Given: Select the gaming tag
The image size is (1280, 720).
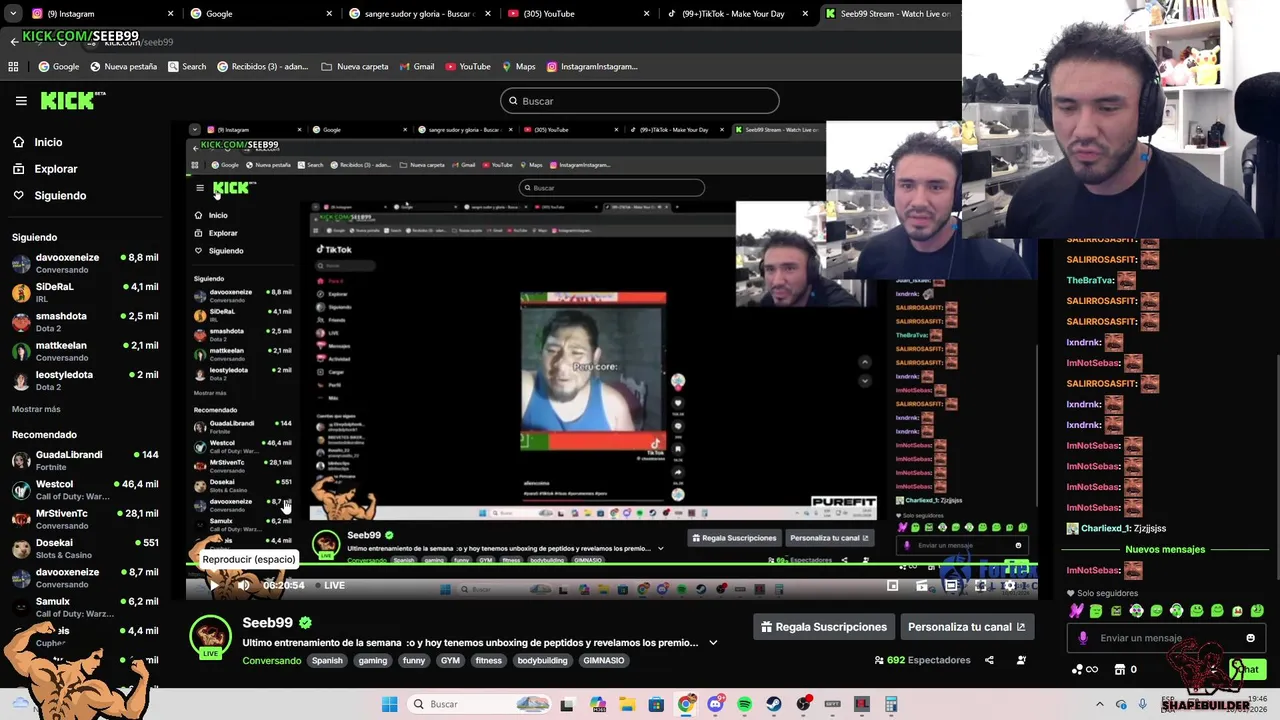Looking at the screenshot, I should [373, 661].
